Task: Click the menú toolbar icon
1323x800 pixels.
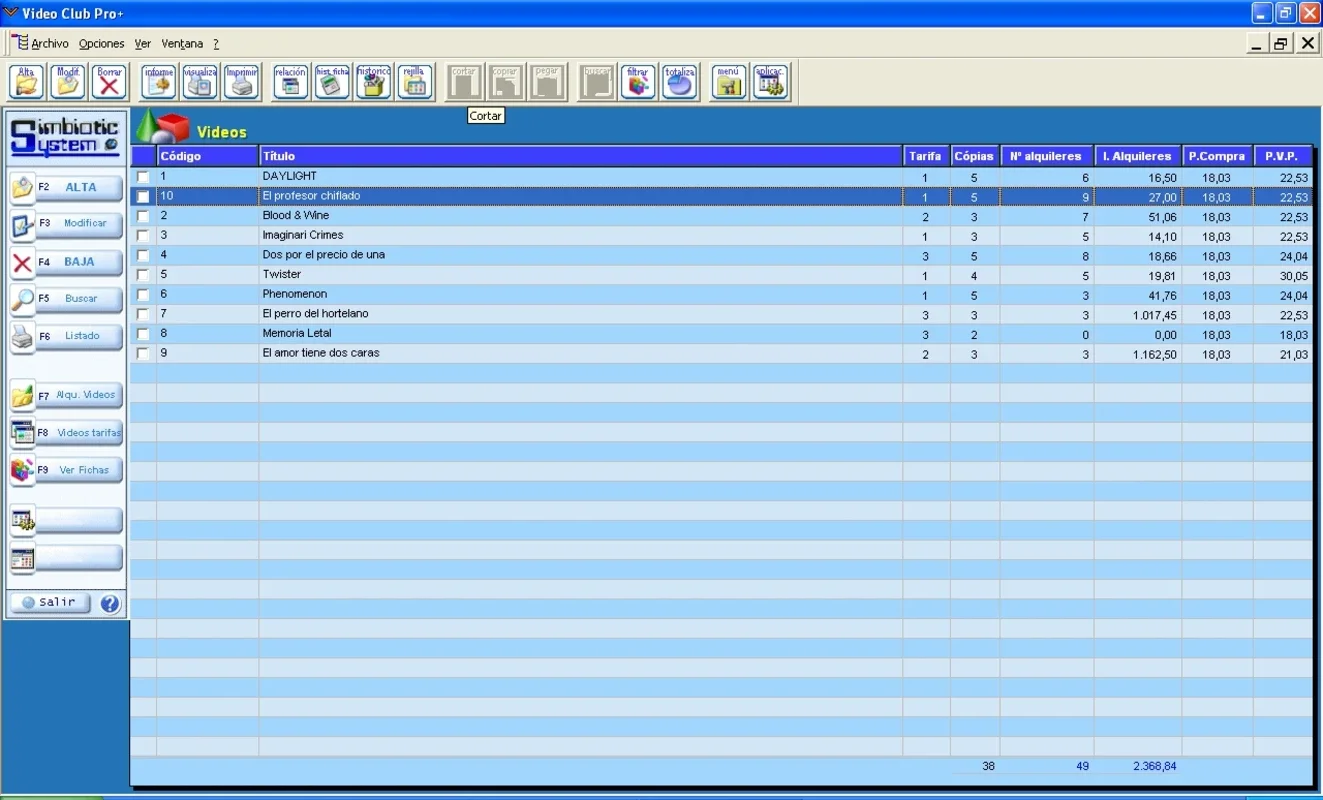Action: click(729, 82)
